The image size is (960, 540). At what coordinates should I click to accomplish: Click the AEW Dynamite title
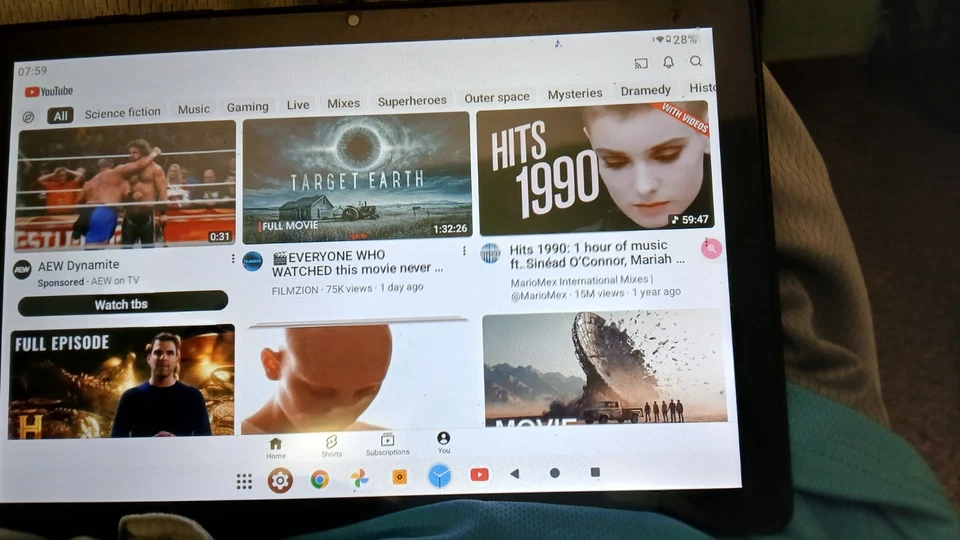pyautogui.click(x=78, y=265)
